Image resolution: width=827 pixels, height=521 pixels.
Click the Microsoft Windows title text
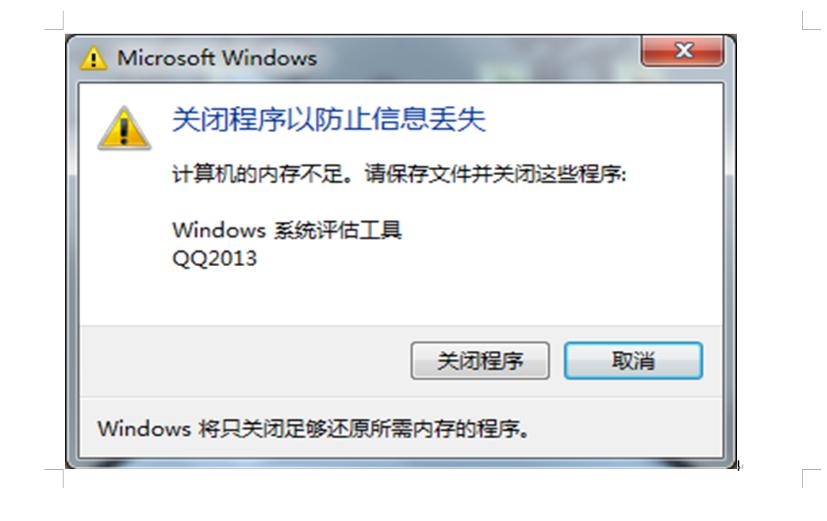(217, 57)
